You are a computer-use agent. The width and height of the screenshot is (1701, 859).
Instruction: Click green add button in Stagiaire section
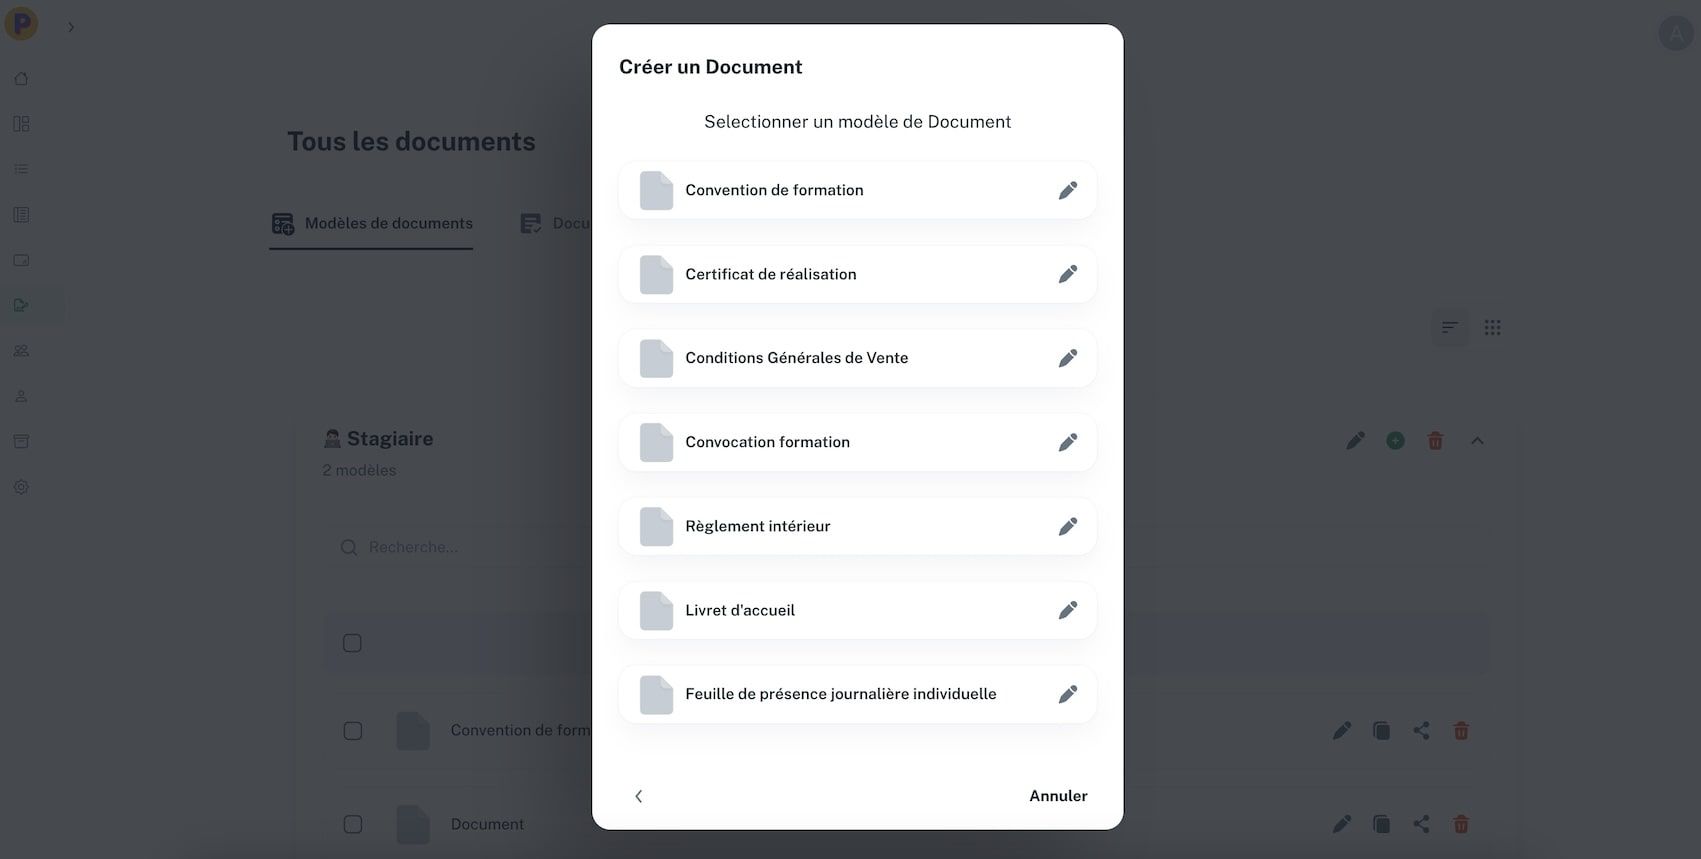tap(1395, 440)
